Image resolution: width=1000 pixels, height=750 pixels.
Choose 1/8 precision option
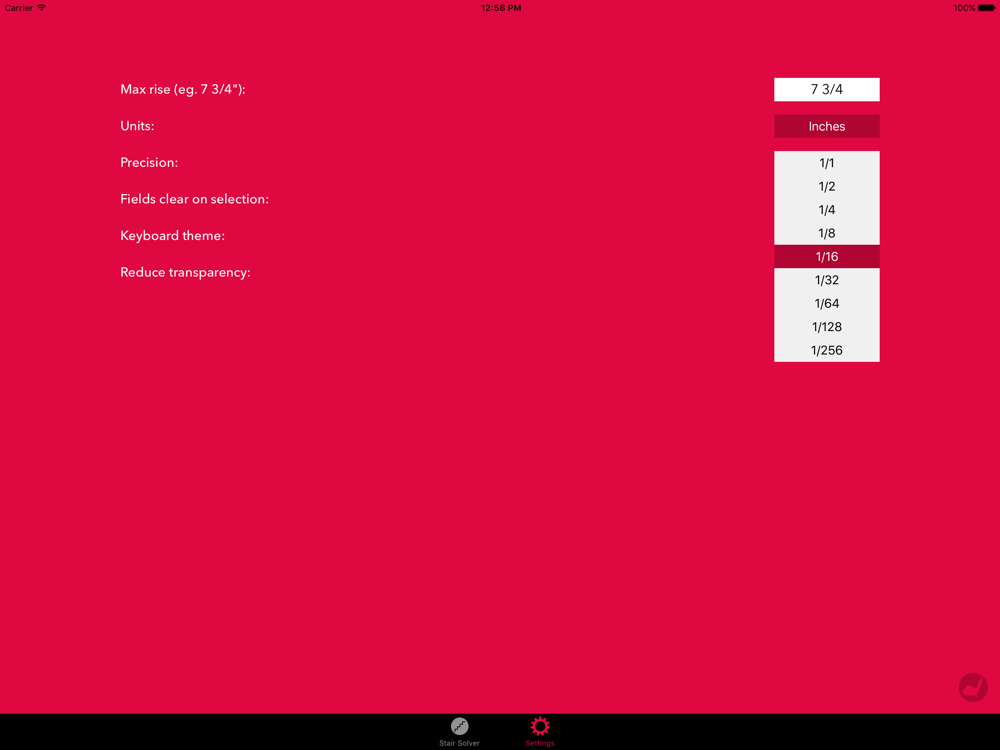pos(827,233)
